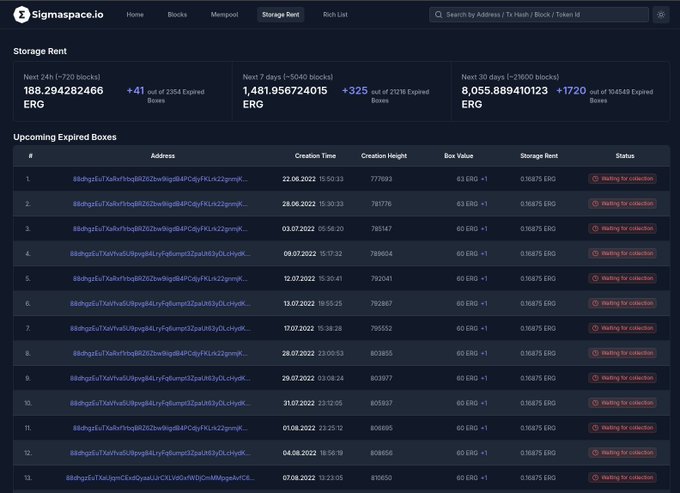The width and height of the screenshot is (680, 493).
Task: Click the +325 expired boxes count
Action: click(x=355, y=91)
